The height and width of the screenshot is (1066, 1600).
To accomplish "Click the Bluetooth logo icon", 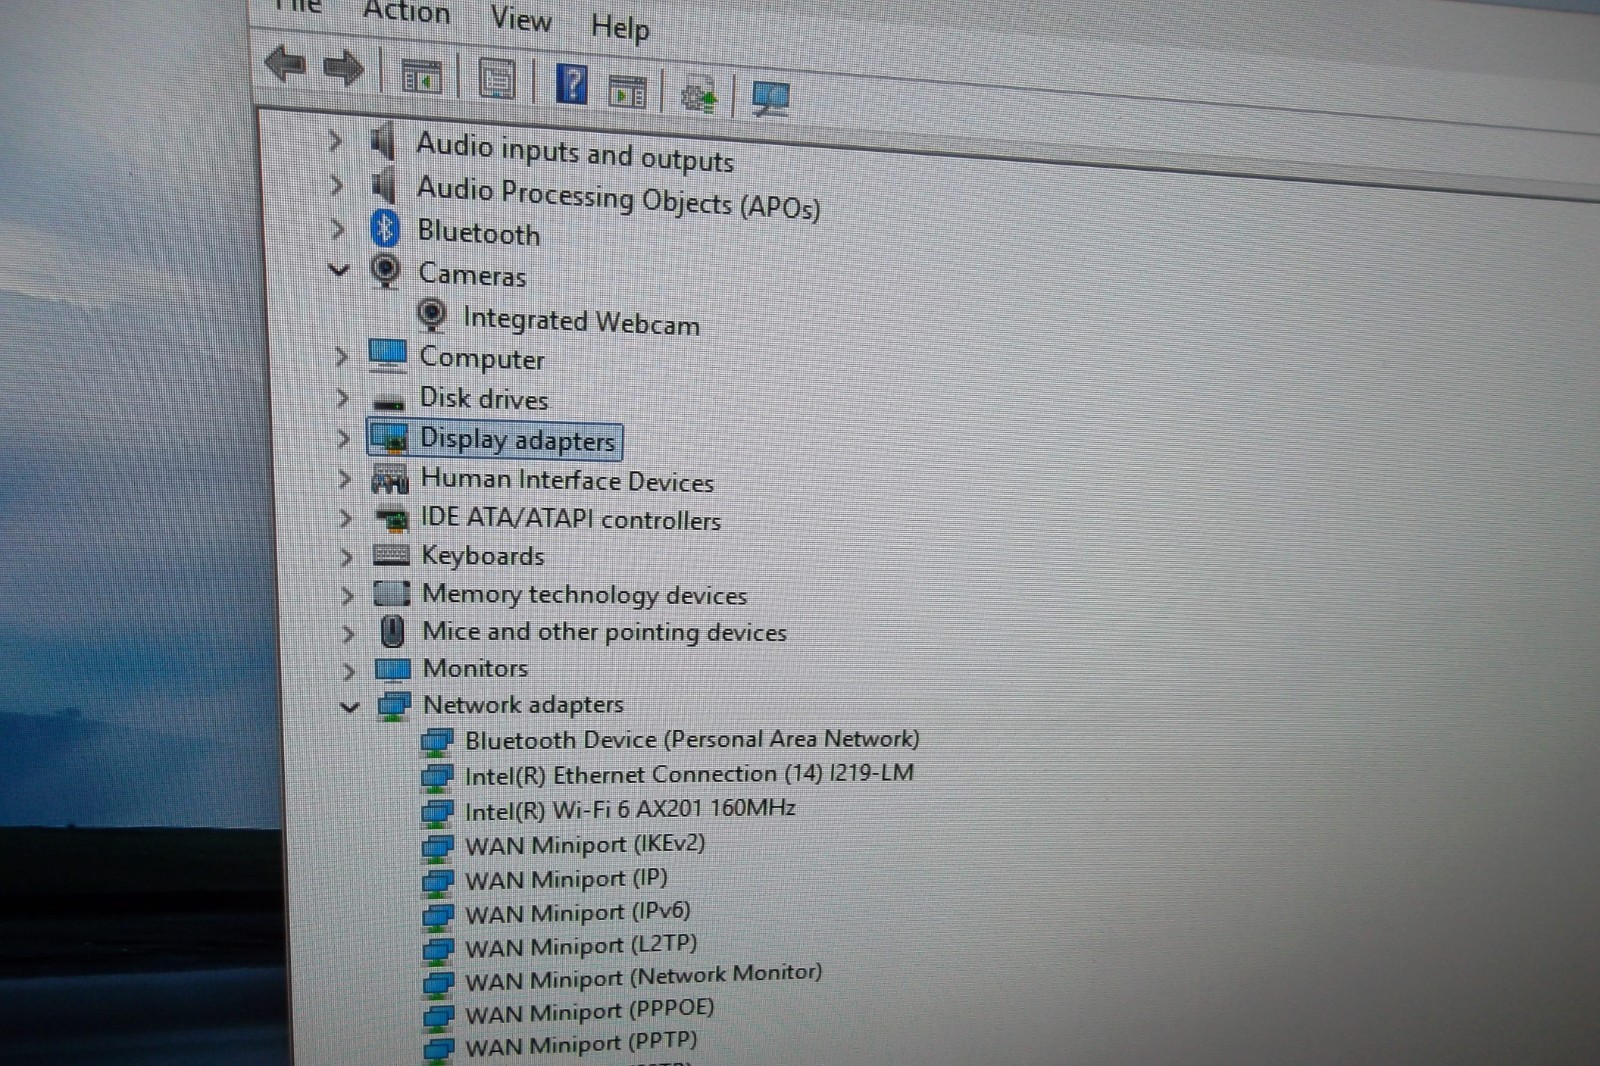I will (x=385, y=228).
